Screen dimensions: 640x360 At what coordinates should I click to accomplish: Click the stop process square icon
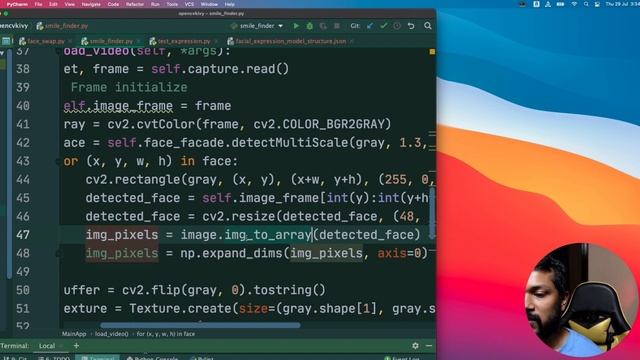click(x=337, y=26)
